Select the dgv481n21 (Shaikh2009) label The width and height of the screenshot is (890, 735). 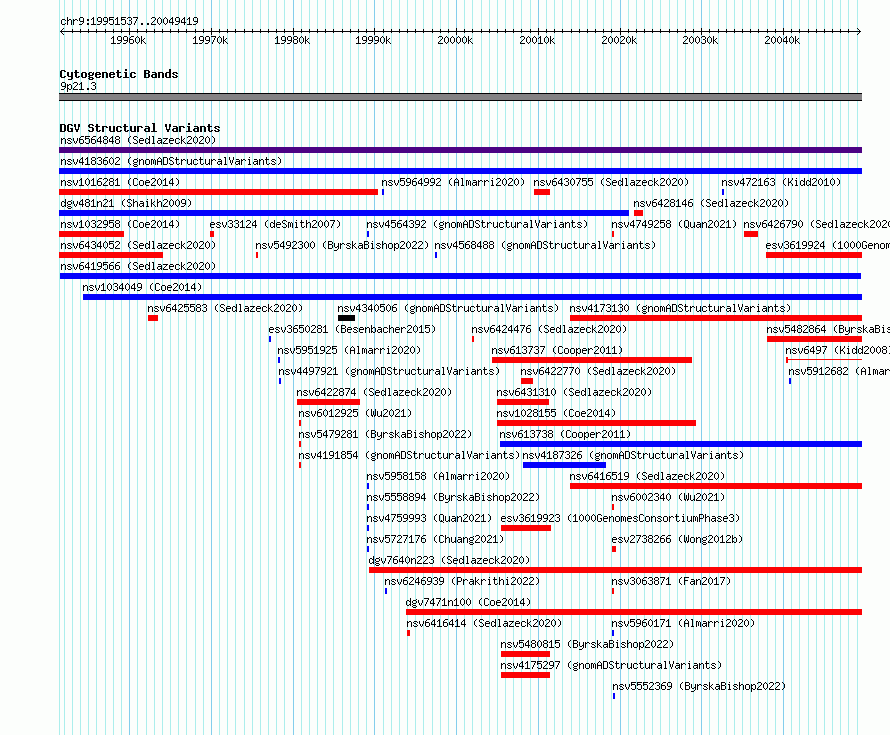click(126, 203)
